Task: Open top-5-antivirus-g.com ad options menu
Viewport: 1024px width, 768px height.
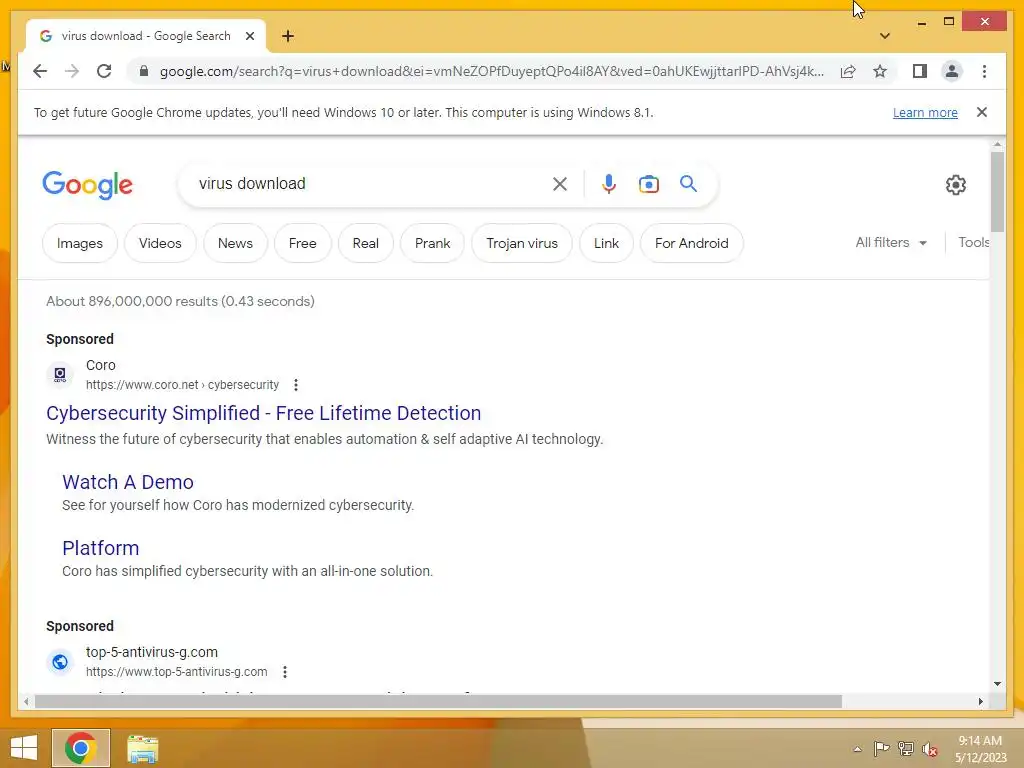Action: click(x=285, y=671)
